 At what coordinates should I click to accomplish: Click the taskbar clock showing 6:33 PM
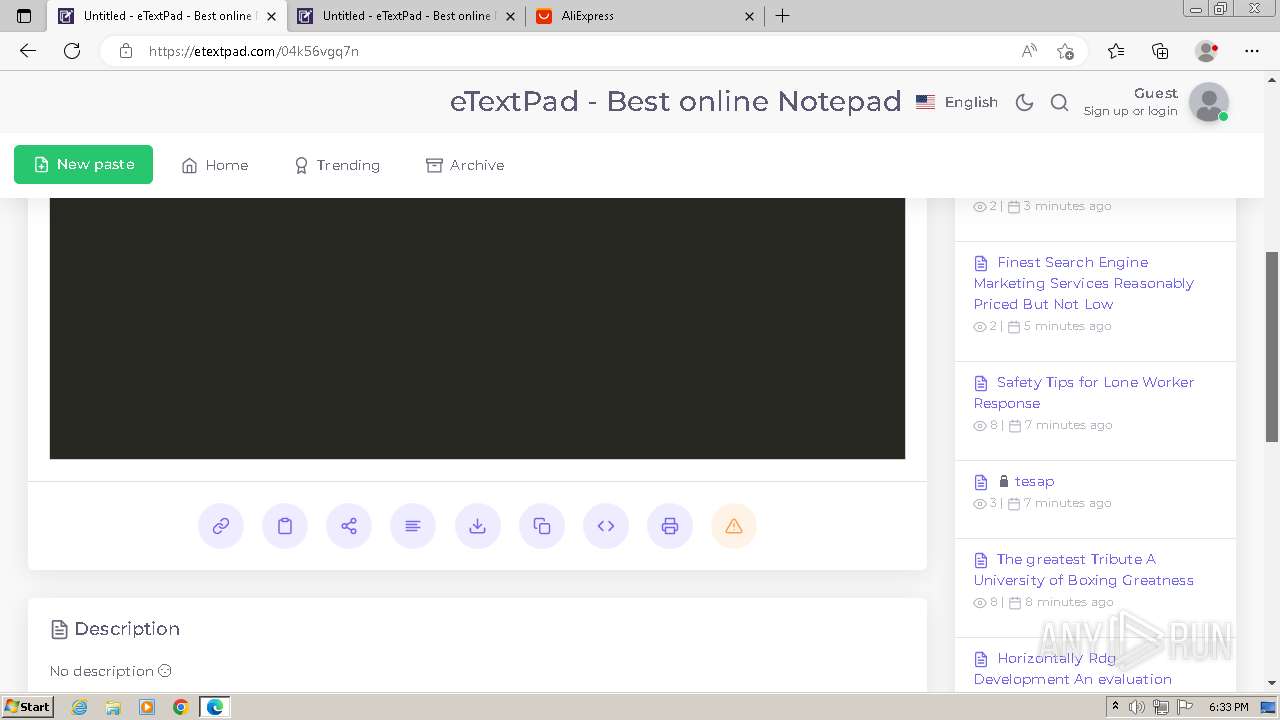1229,707
